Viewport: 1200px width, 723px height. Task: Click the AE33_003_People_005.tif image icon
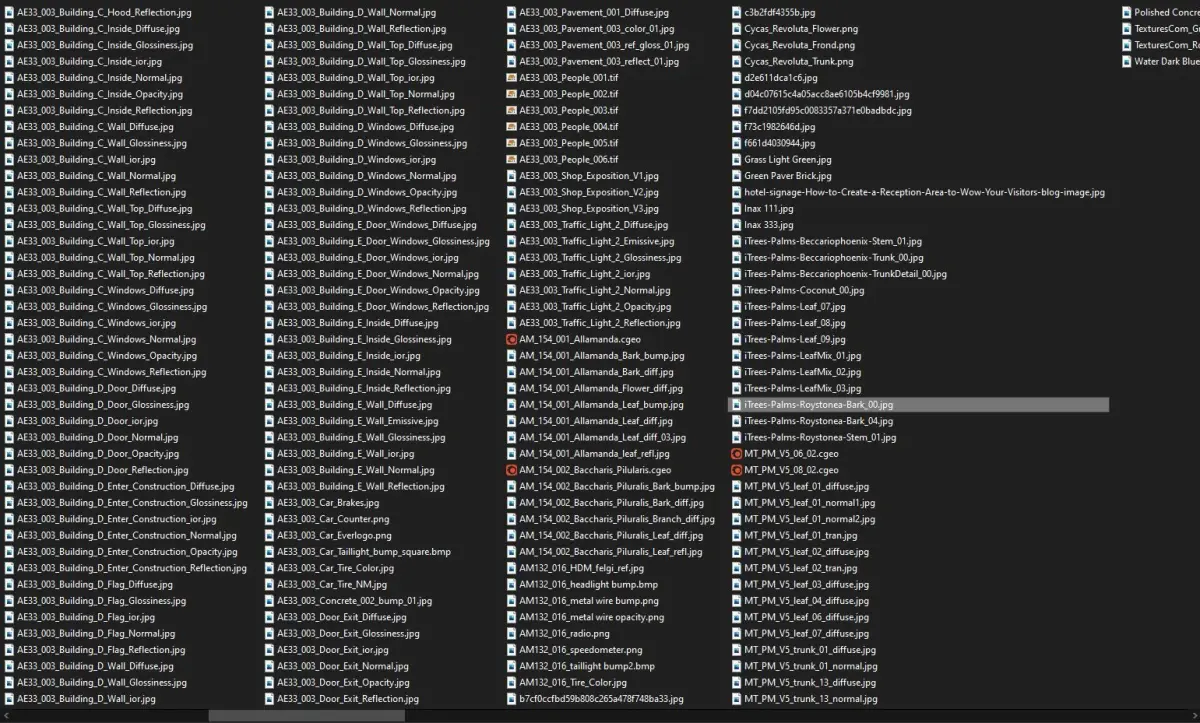[511, 143]
